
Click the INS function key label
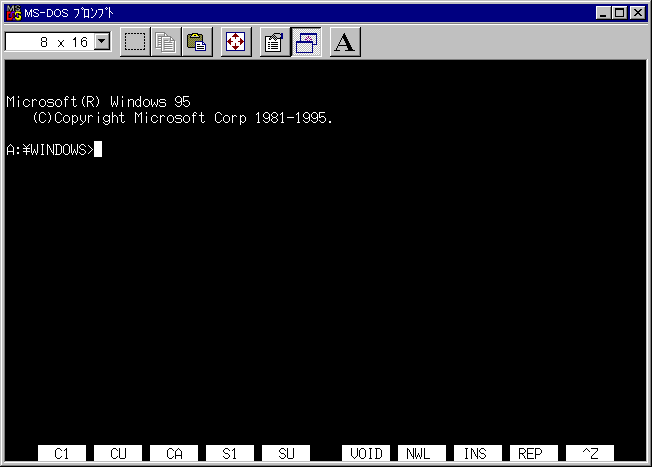click(x=478, y=453)
